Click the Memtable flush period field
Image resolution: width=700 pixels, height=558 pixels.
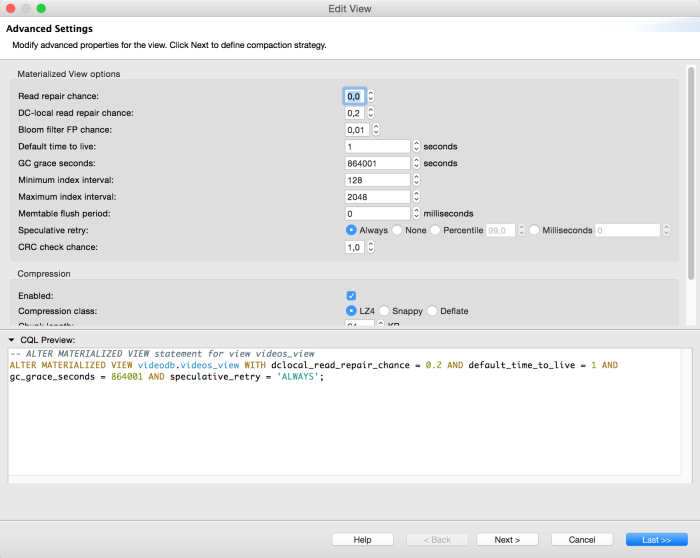[377, 213]
